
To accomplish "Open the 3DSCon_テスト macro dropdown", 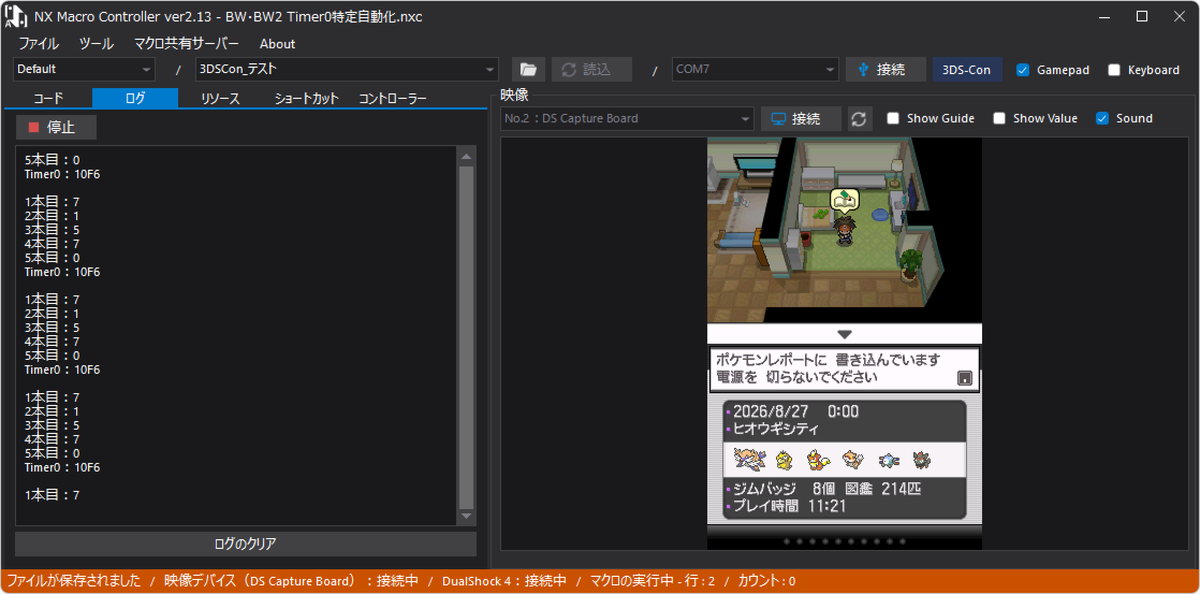I will click(347, 69).
